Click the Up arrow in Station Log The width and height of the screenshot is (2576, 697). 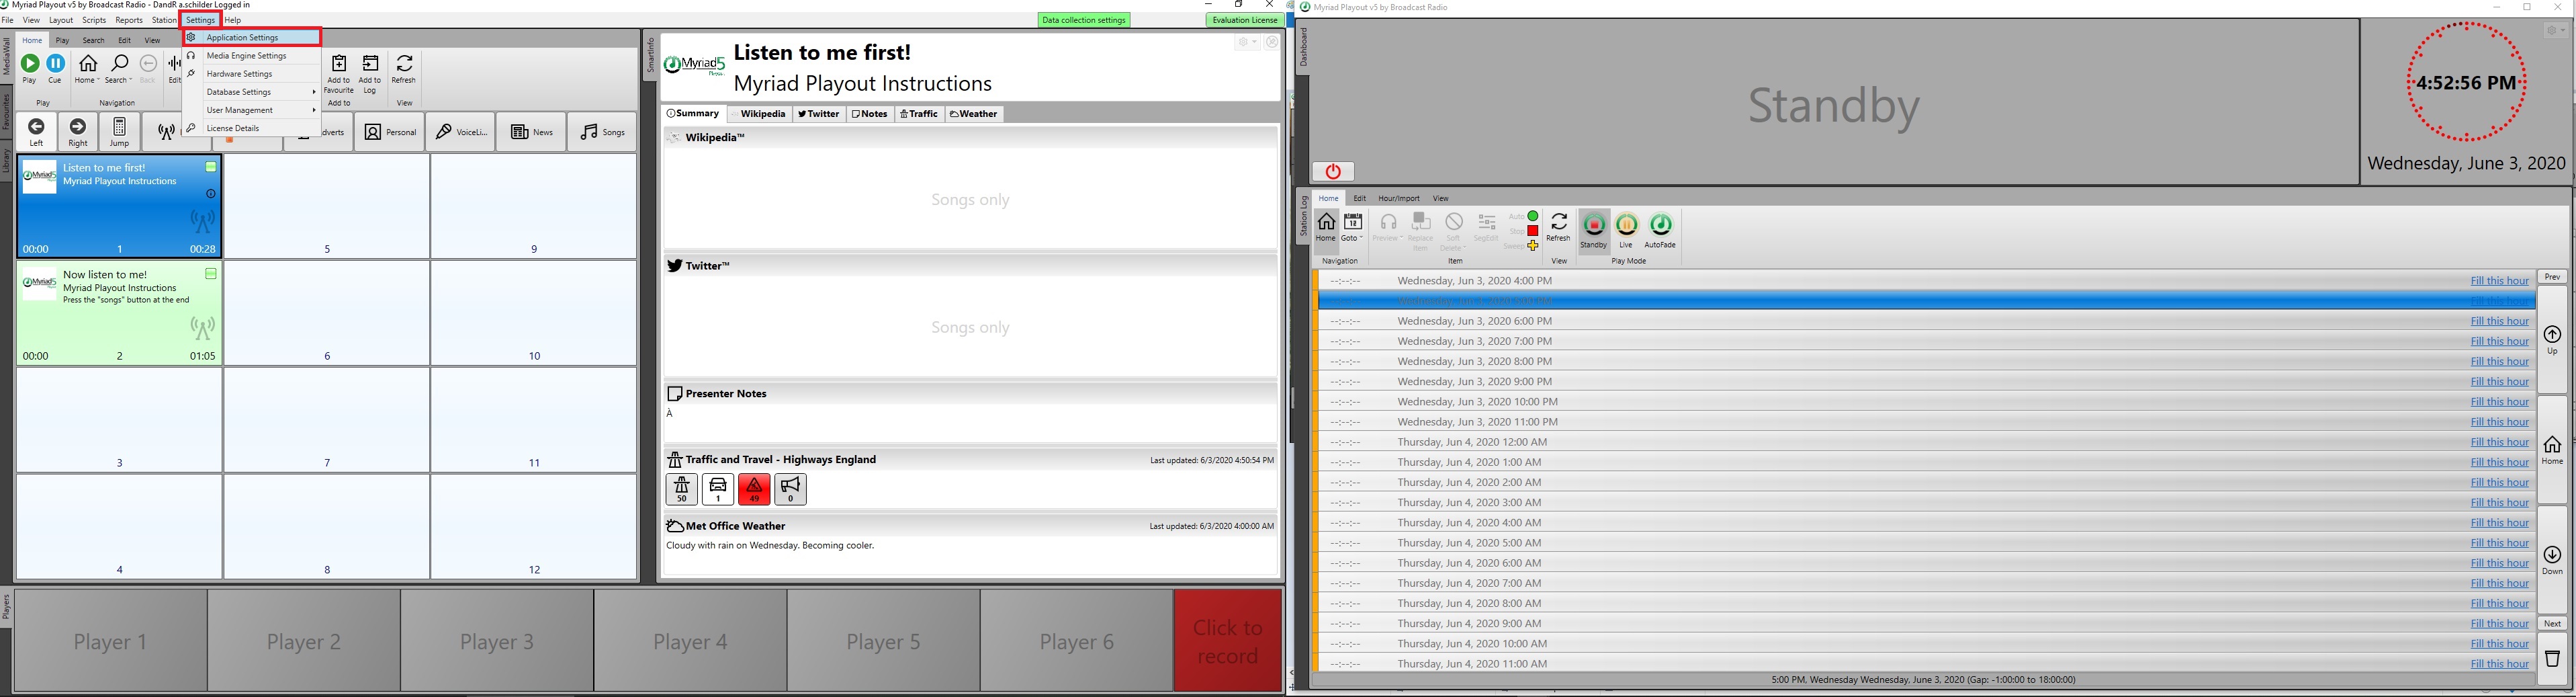pyautogui.click(x=2552, y=339)
